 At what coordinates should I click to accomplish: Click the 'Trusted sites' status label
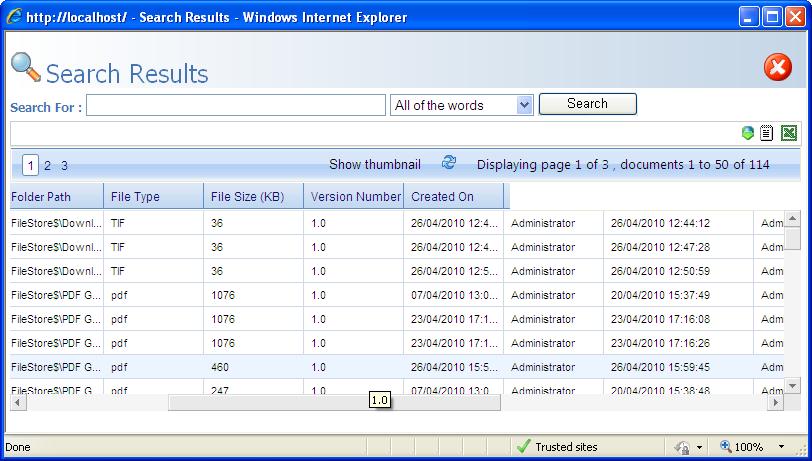pos(566,446)
